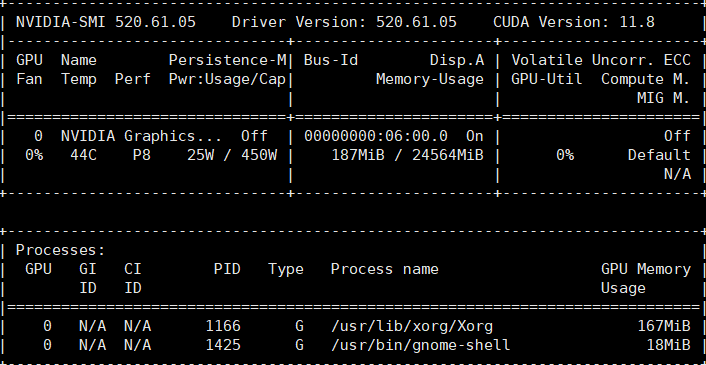The width and height of the screenshot is (706, 365).
Task: Click the PID column header
Action: coord(227,269)
